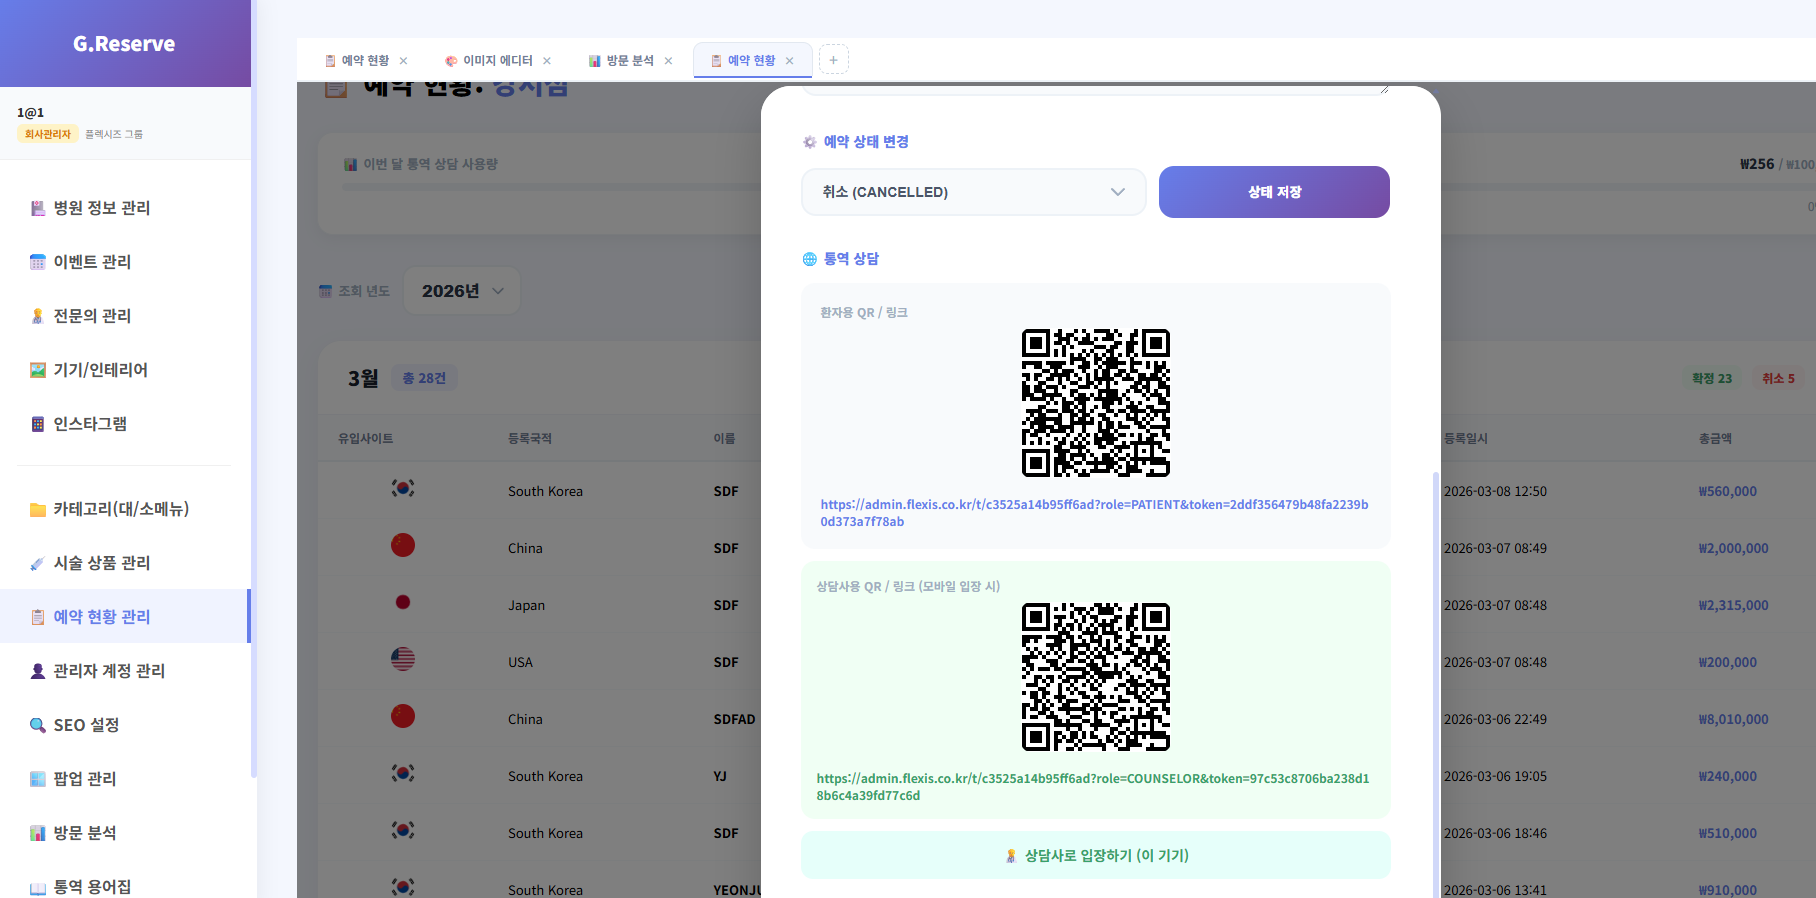
Task: Open the 2026년 year selector
Action: (461, 291)
